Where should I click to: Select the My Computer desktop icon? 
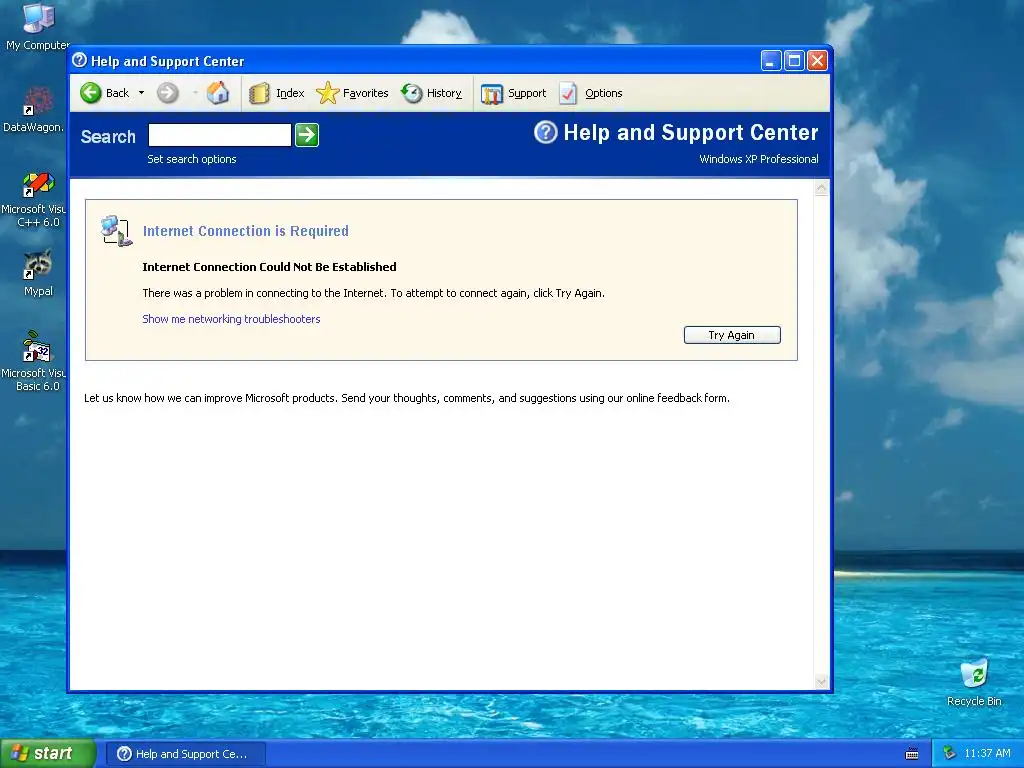pyautogui.click(x=38, y=26)
